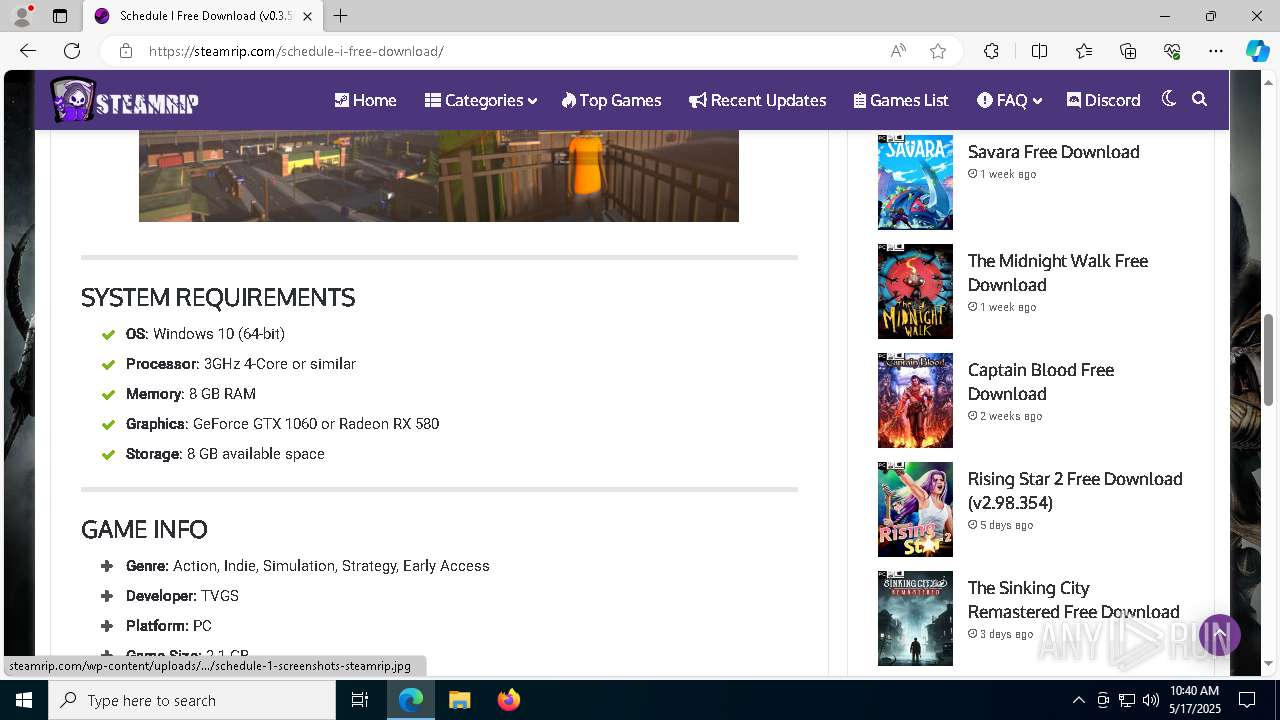Viewport: 1280px width, 720px height.
Task: Click the SYSTEM REQUIREMENTS heading
Action: 218,298
